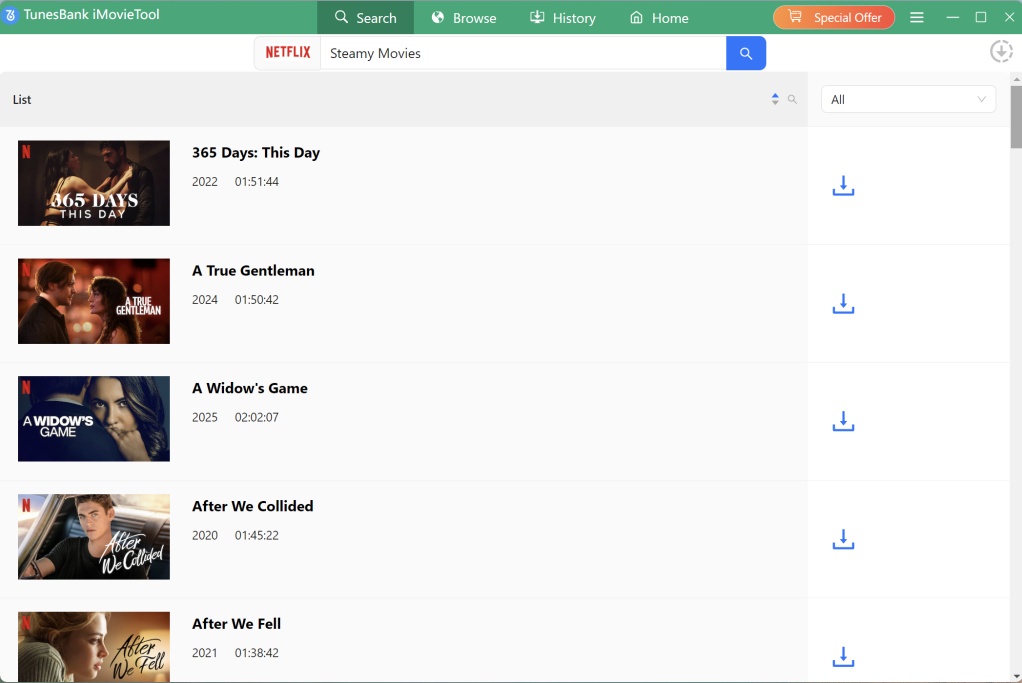Image resolution: width=1022 pixels, height=683 pixels.
Task: Click the search icon in the list header
Action: [791, 99]
